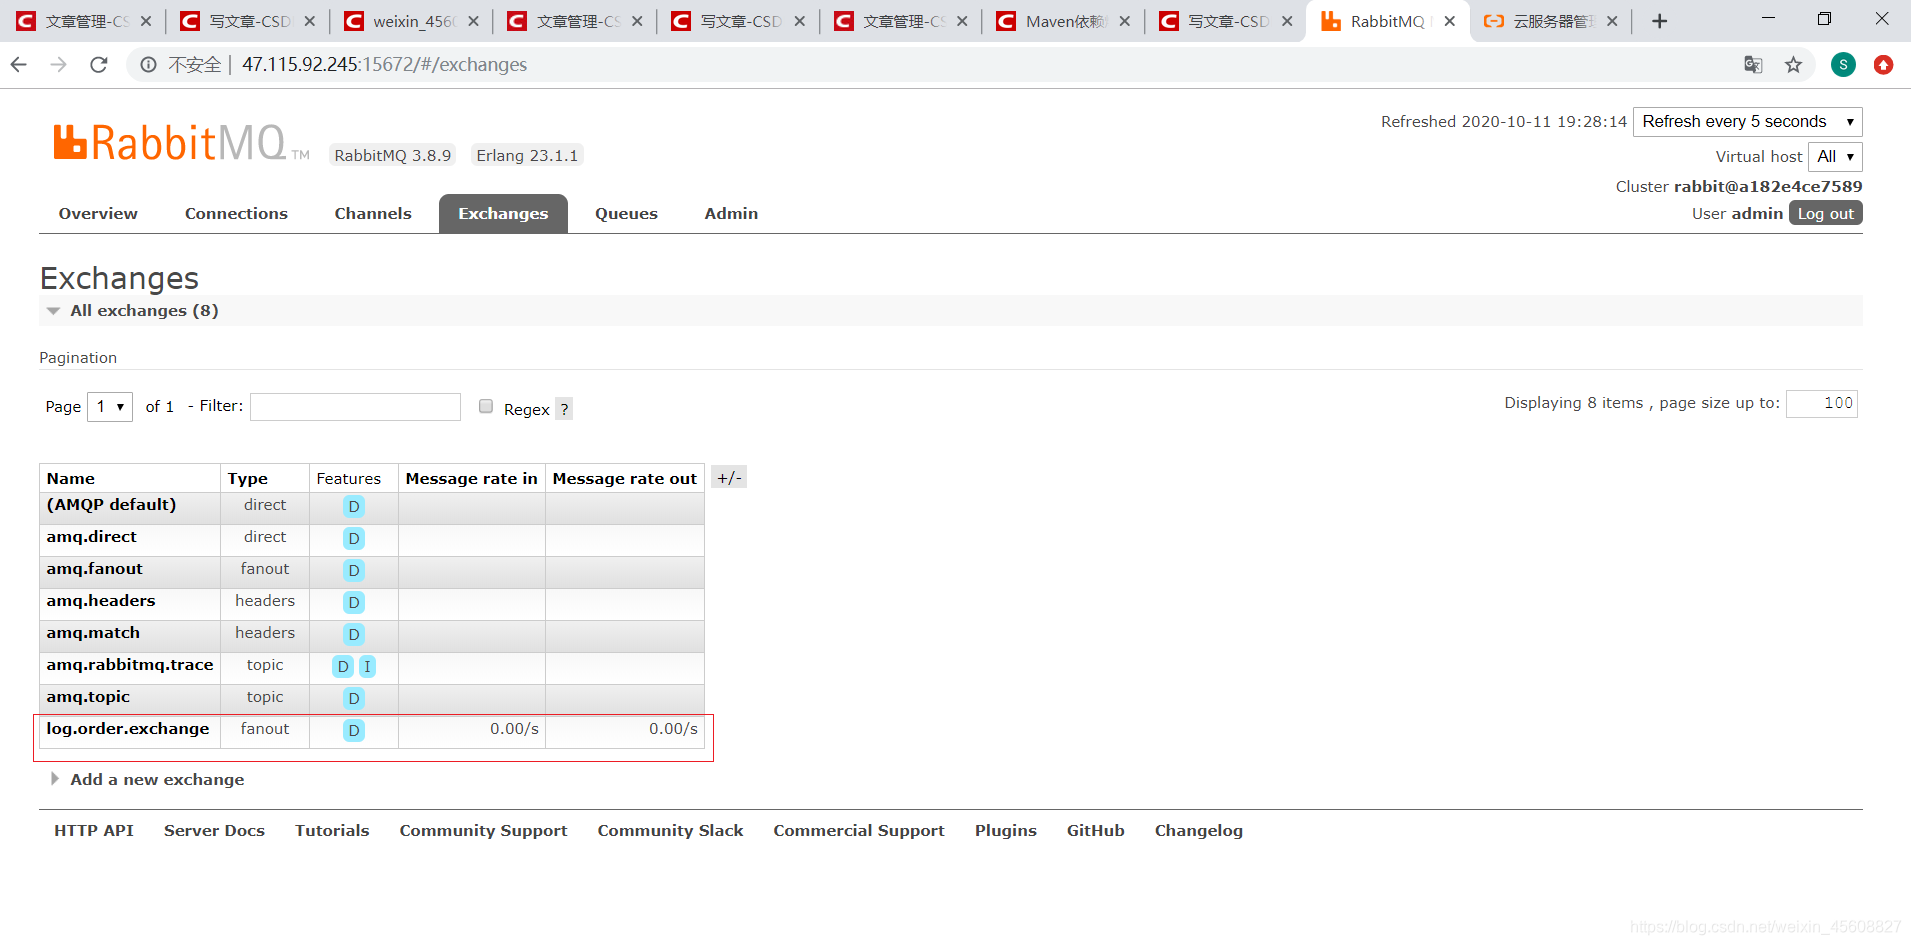Open the Changelog link
1911x945 pixels.
(1199, 831)
